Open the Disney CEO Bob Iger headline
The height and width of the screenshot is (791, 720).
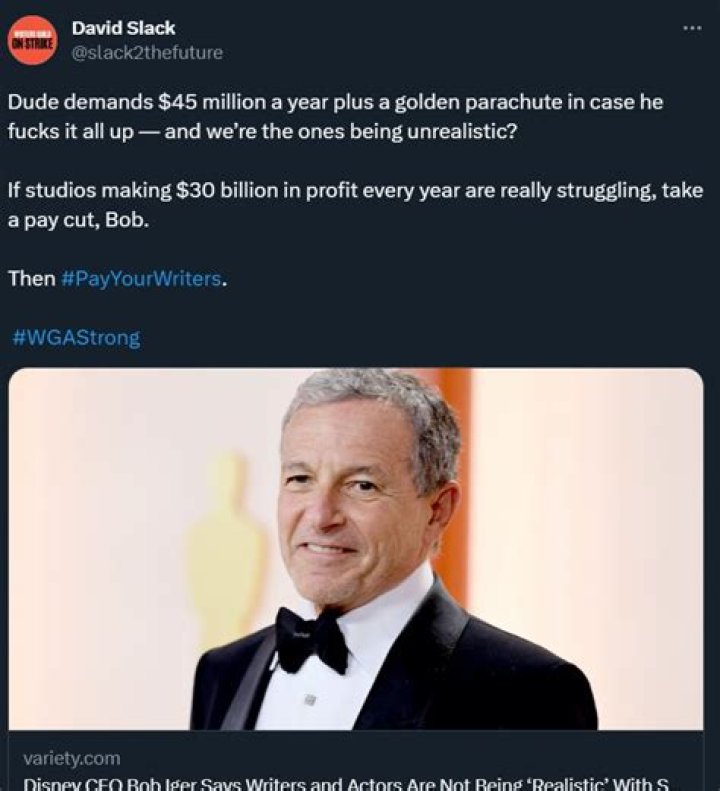[x=345, y=782]
